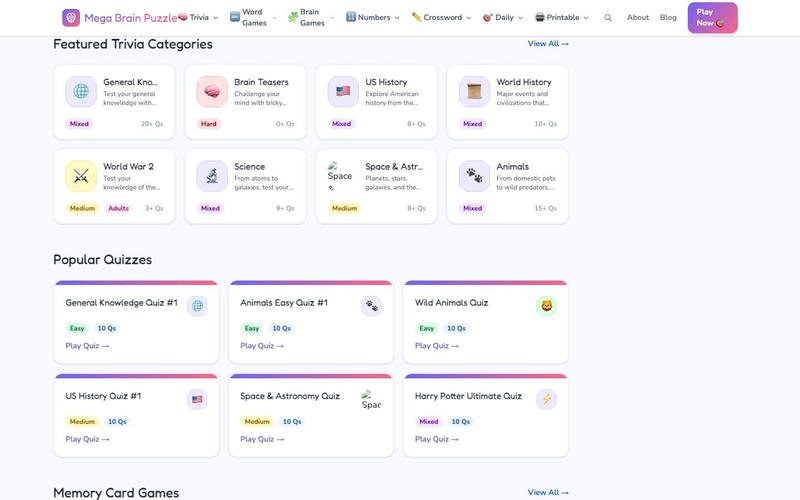Click the globe icon on General Knowledge category

pyautogui.click(x=81, y=91)
